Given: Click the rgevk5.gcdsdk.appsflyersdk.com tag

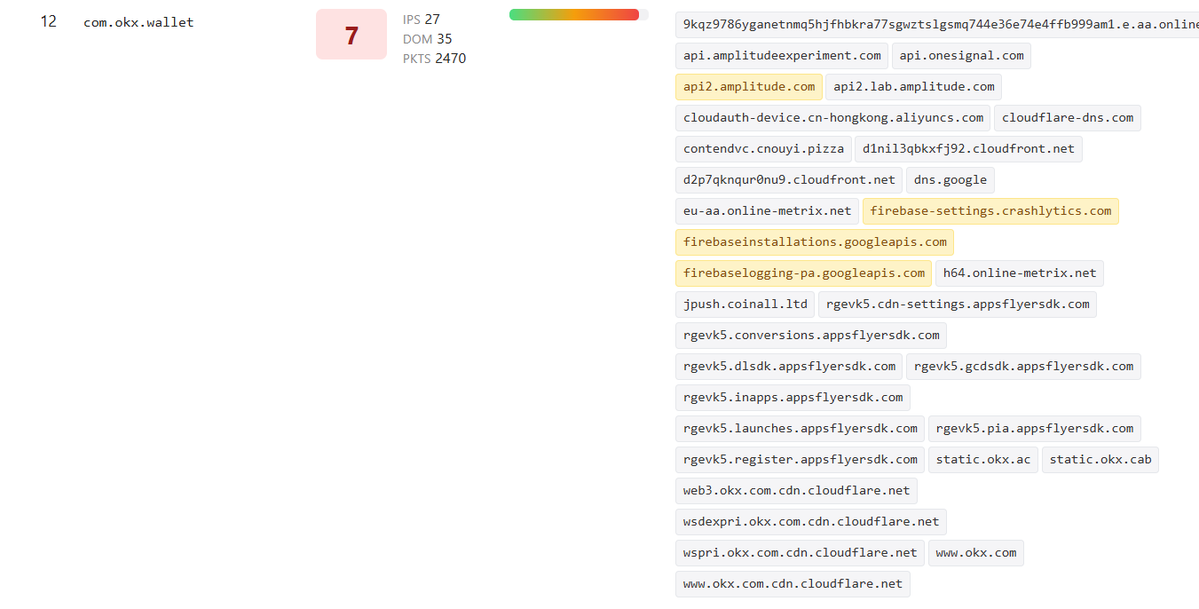Looking at the screenshot, I should click(x=1023, y=366).
